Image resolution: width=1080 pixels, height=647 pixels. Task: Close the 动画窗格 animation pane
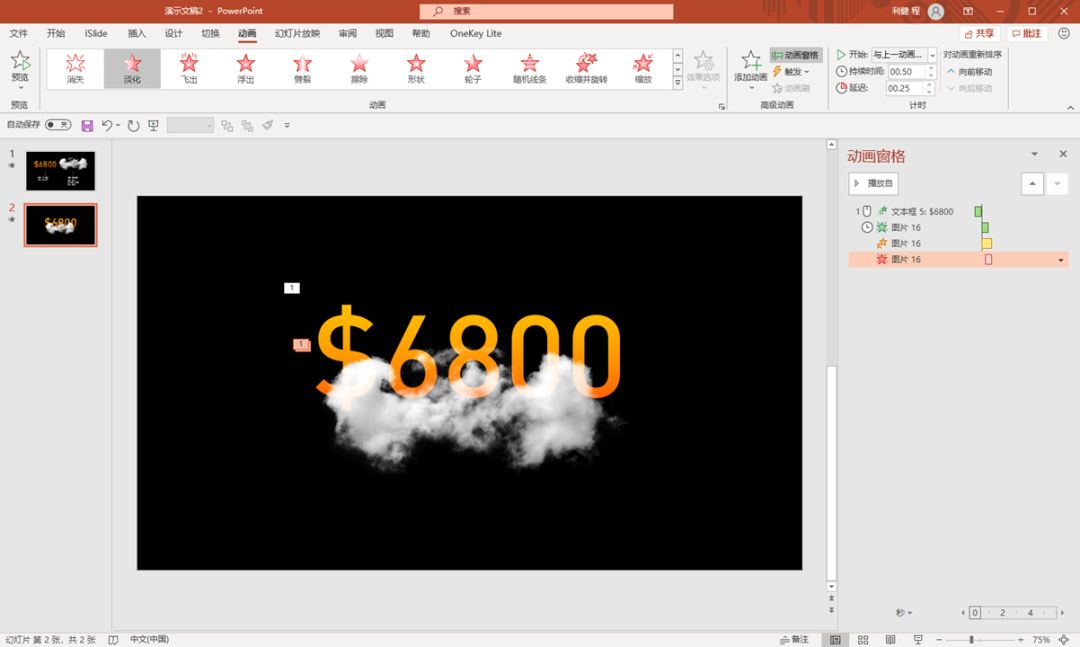click(x=1063, y=154)
